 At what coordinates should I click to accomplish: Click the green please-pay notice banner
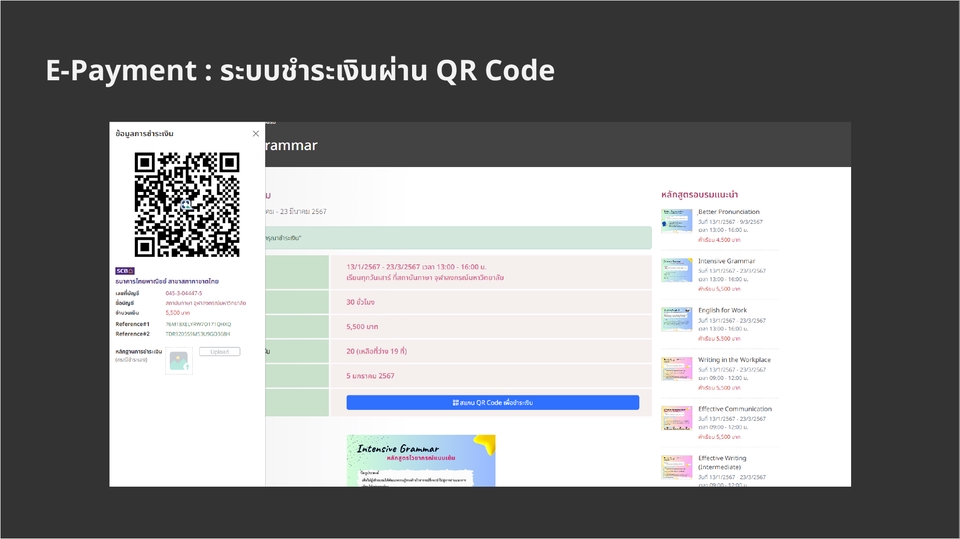[x=458, y=238]
